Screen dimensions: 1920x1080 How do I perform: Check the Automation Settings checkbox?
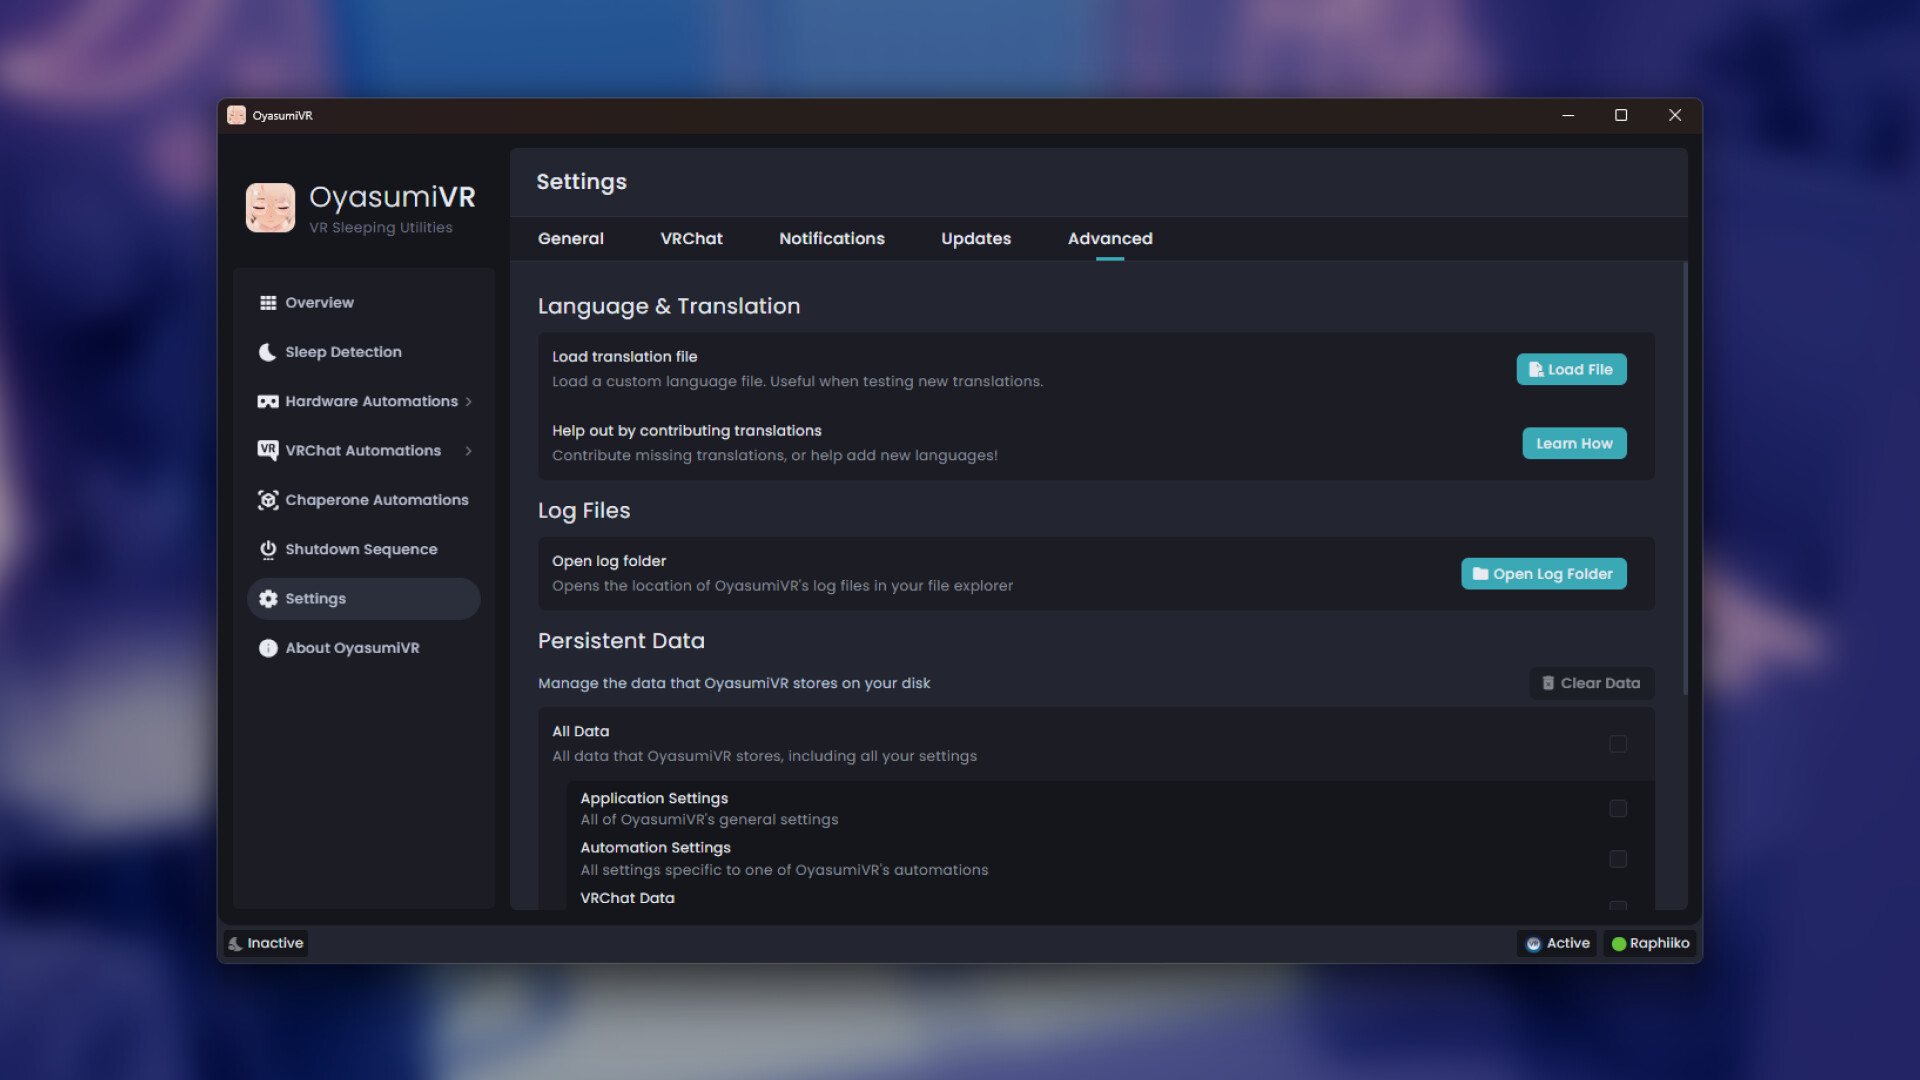(x=1618, y=859)
